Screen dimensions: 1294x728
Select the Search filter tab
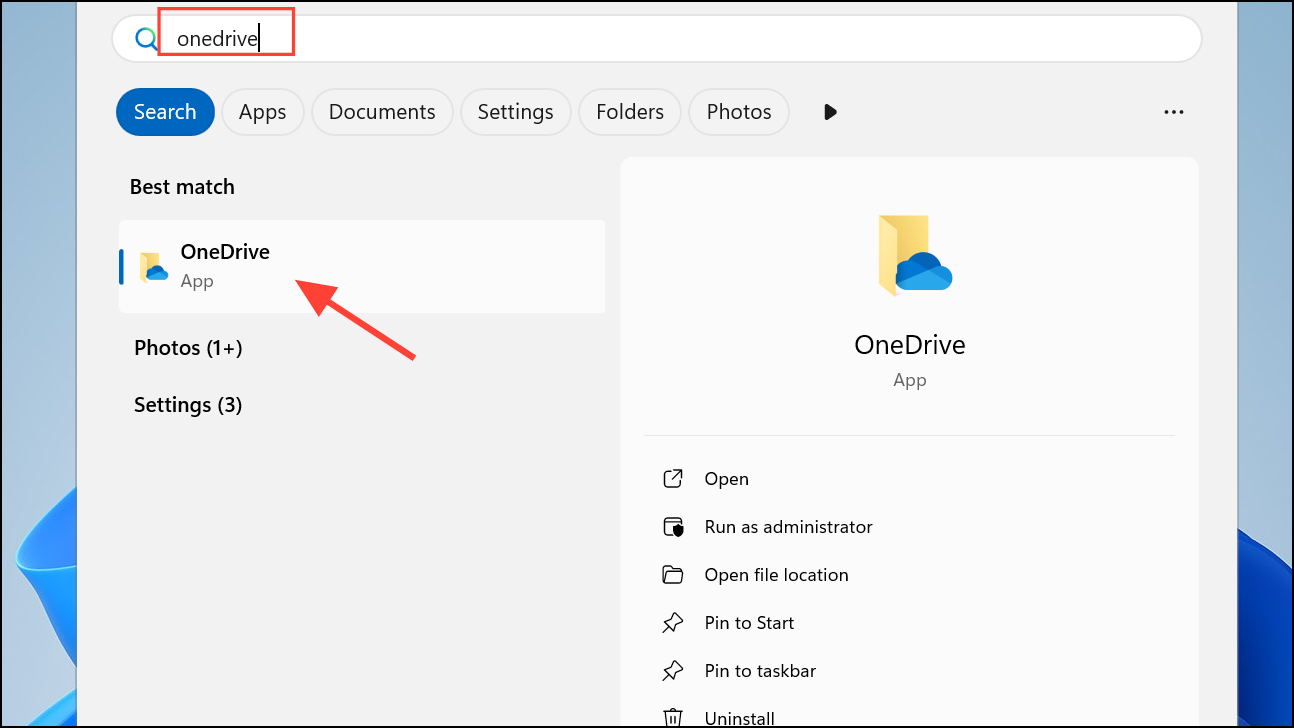pos(165,112)
